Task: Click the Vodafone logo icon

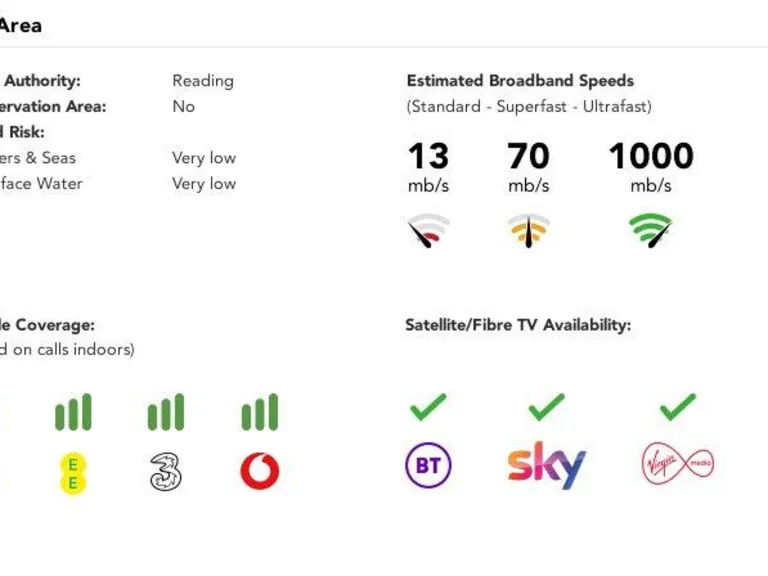Action: pos(260,471)
